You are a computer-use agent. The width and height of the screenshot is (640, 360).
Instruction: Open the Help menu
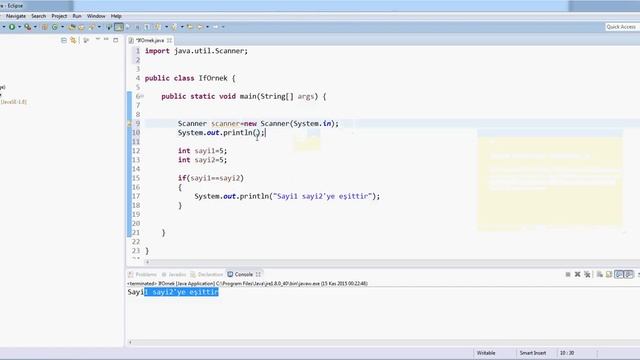click(116, 16)
